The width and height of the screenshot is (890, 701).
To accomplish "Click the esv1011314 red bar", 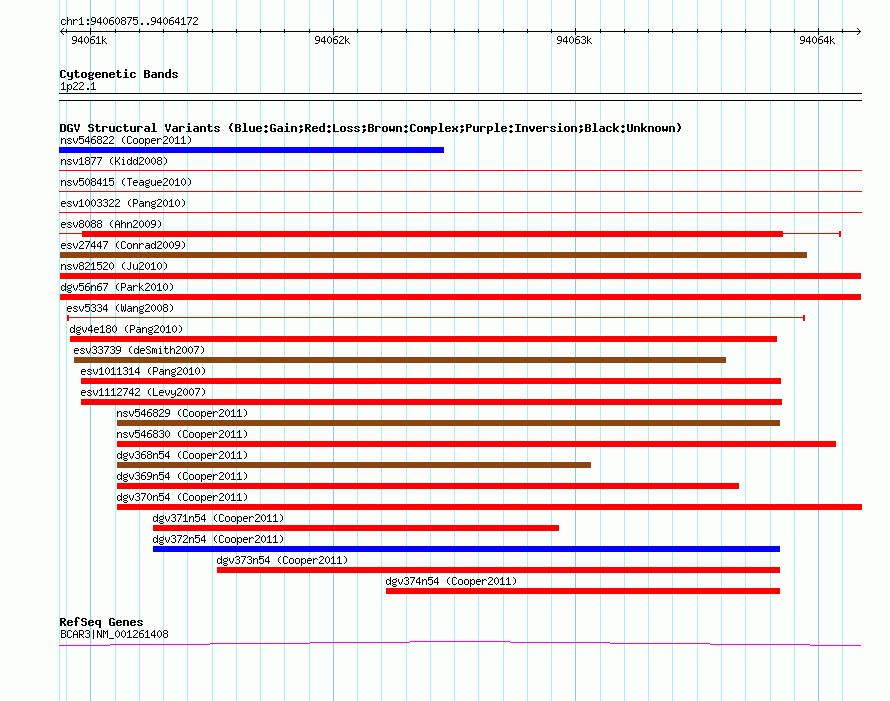I will tap(431, 381).
